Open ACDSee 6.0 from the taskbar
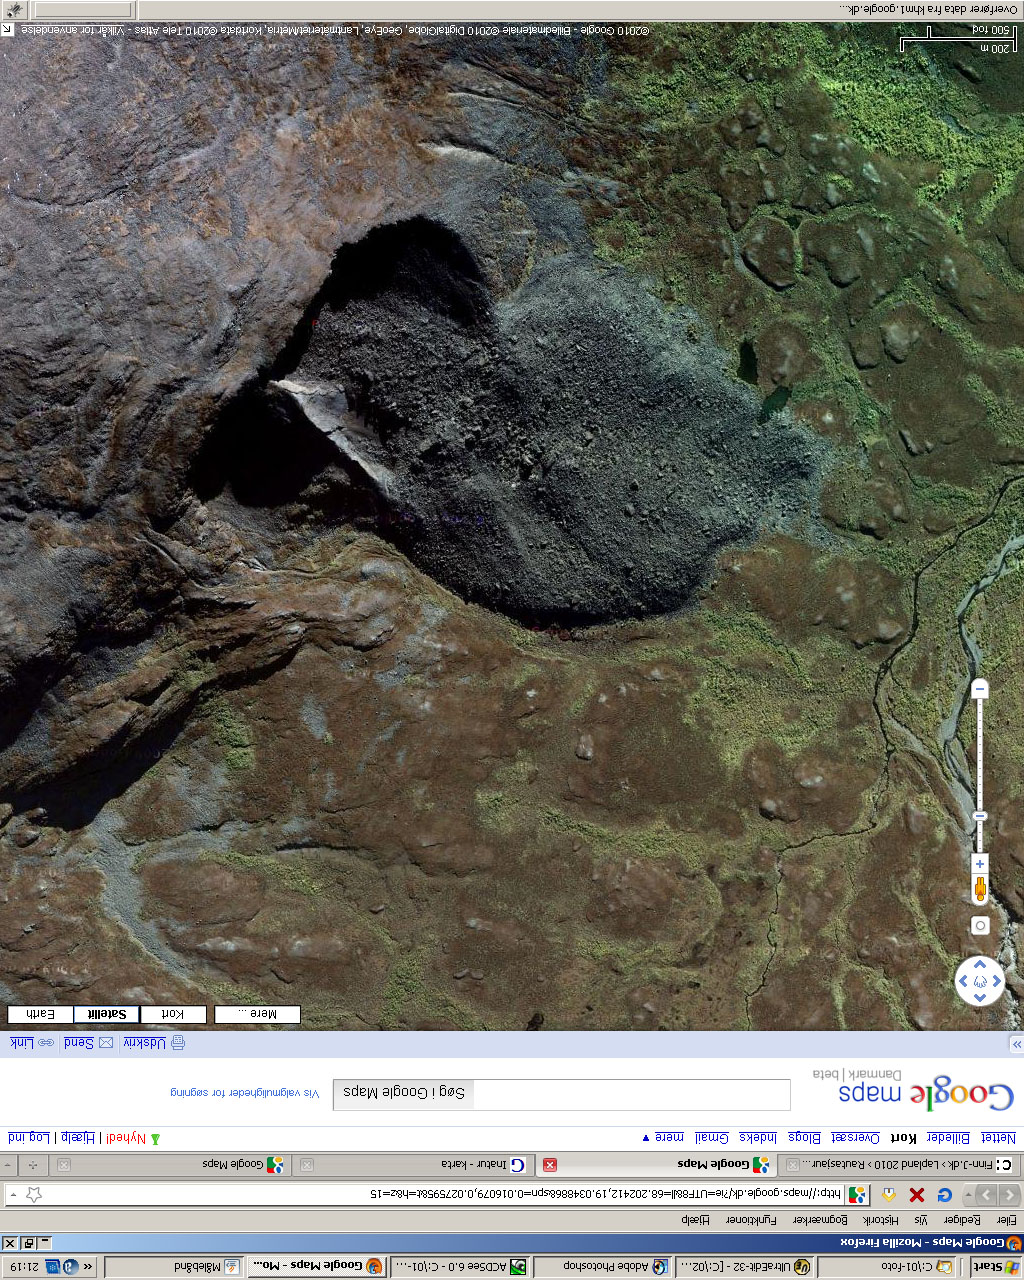Viewport: 1024px width, 1280px height. (459, 1267)
